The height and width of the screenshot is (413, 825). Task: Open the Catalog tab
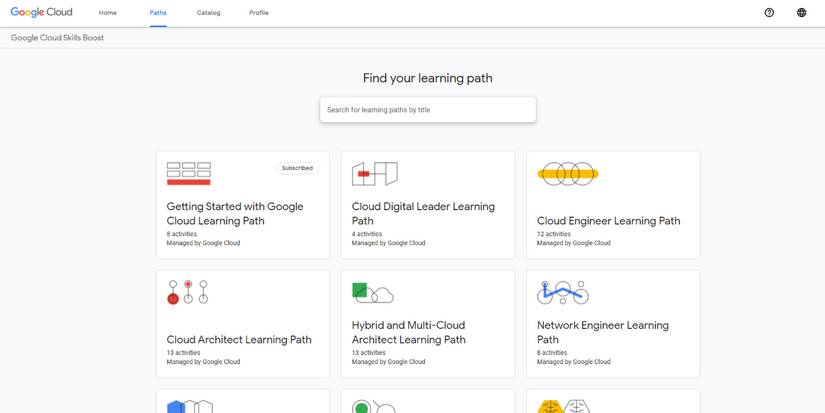click(209, 13)
